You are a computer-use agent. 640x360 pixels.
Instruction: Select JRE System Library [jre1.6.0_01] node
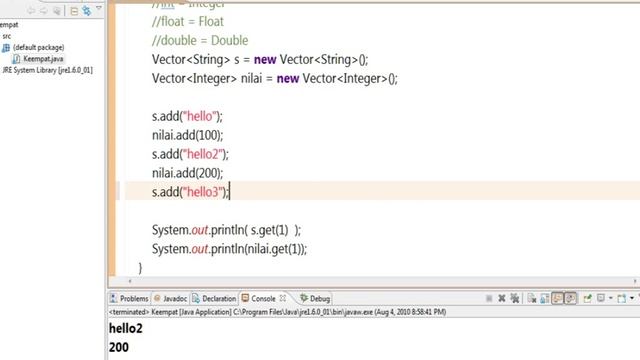[x=47, y=70]
